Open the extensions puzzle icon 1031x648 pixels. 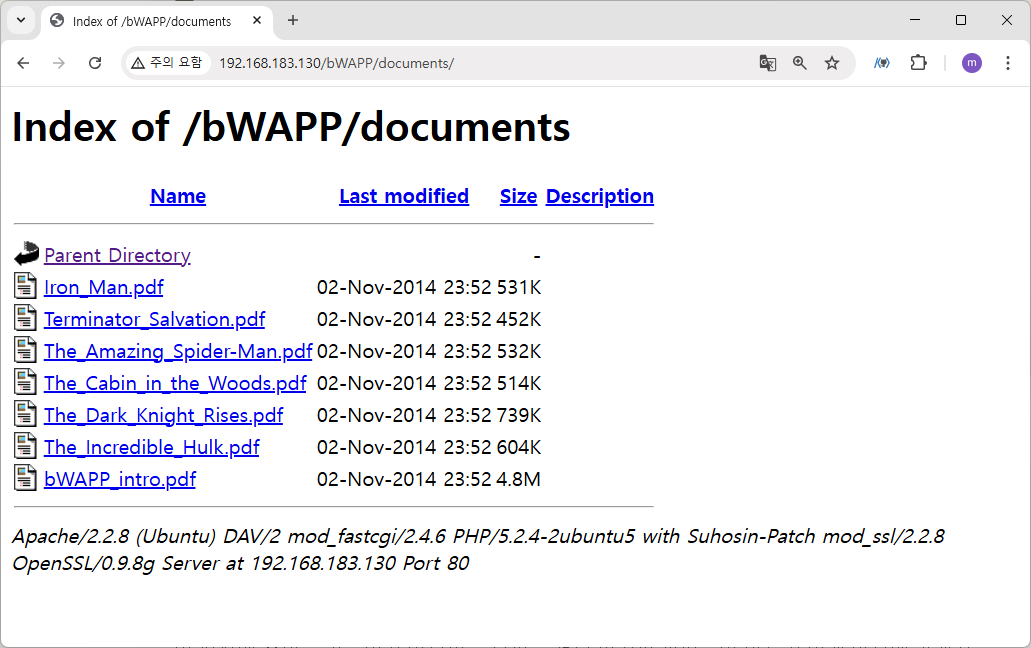919,63
